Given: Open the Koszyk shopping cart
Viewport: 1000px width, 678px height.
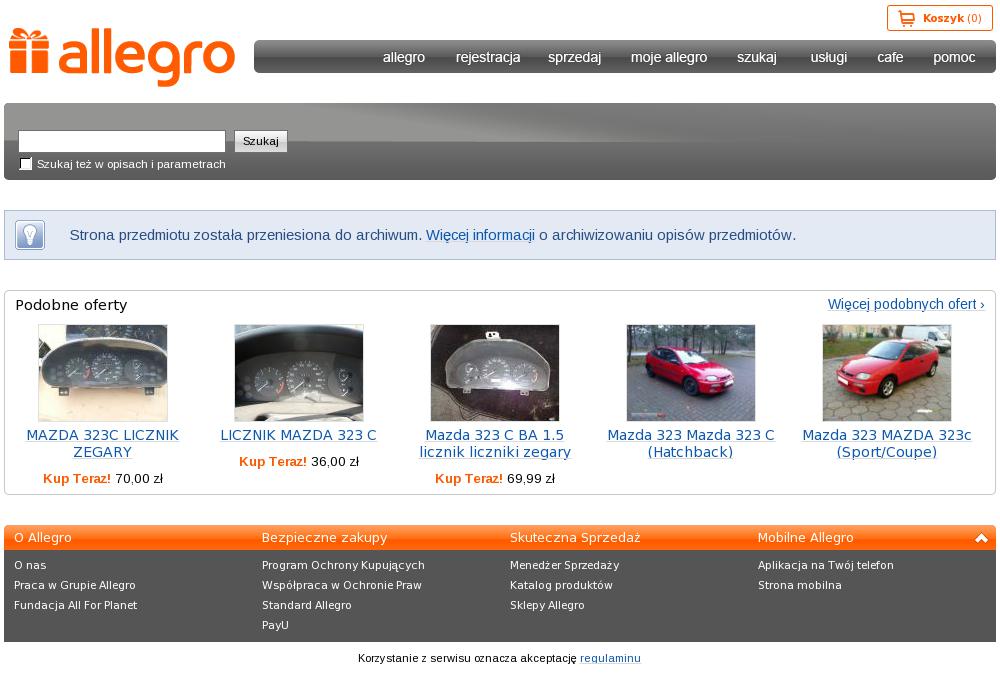Looking at the screenshot, I should click(939, 18).
